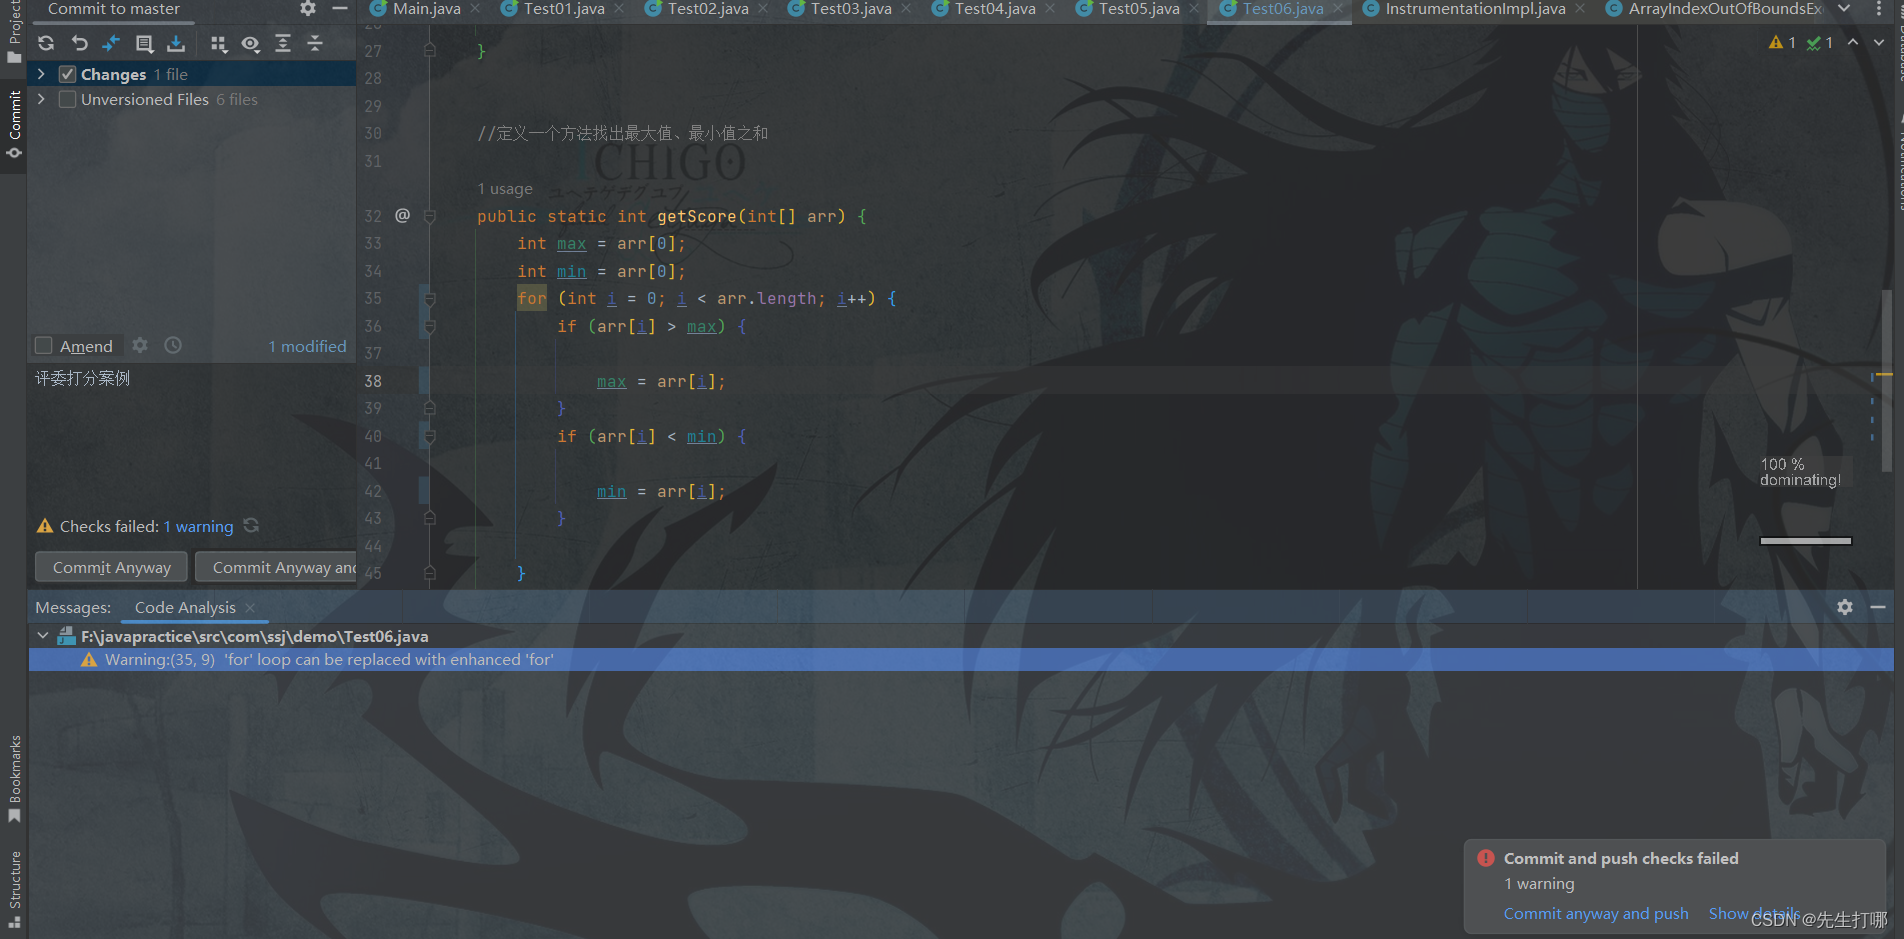Screen dimensions: 1904x939
Task: Close the Code Analysis tab
Action: pos(250,608)
